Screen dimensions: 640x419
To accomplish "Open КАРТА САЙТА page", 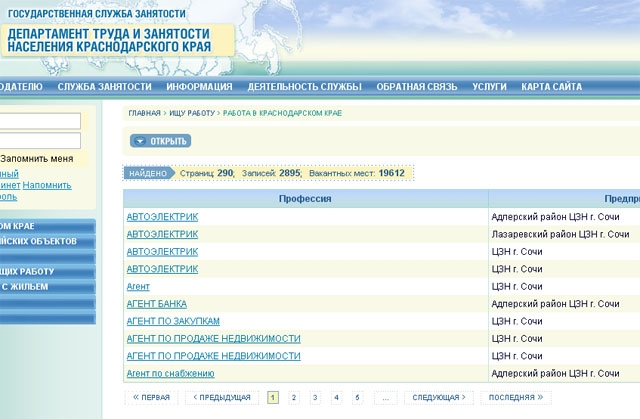I will click(x=551, y=87).
